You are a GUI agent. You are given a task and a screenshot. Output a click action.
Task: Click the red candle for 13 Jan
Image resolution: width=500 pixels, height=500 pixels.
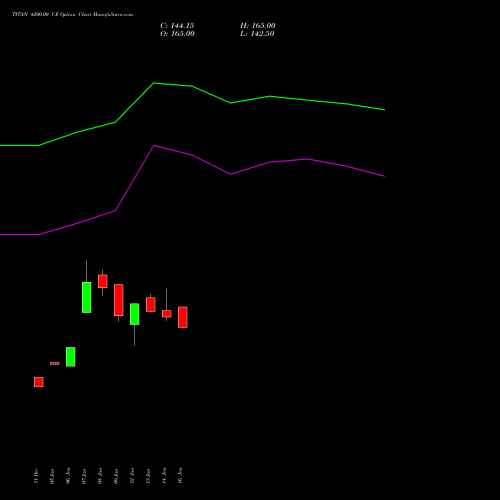click(x=151, y=305)
